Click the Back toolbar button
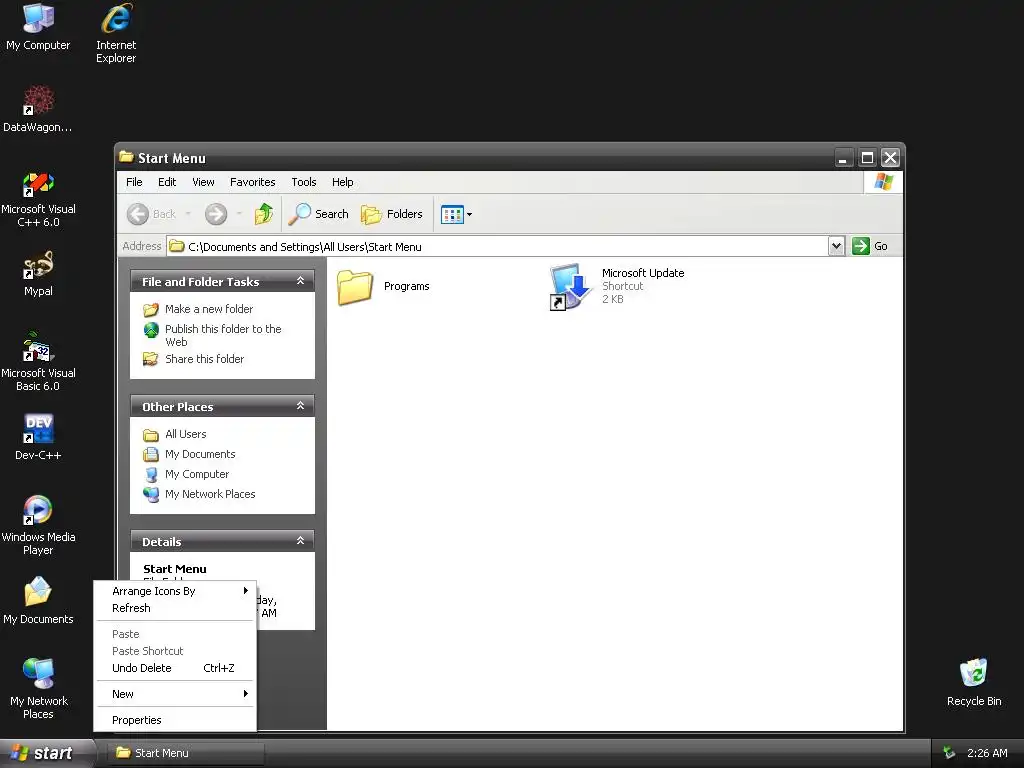The height and width of the screenshot is (768, 1024). pyautogui.click(x=152, y=214)
